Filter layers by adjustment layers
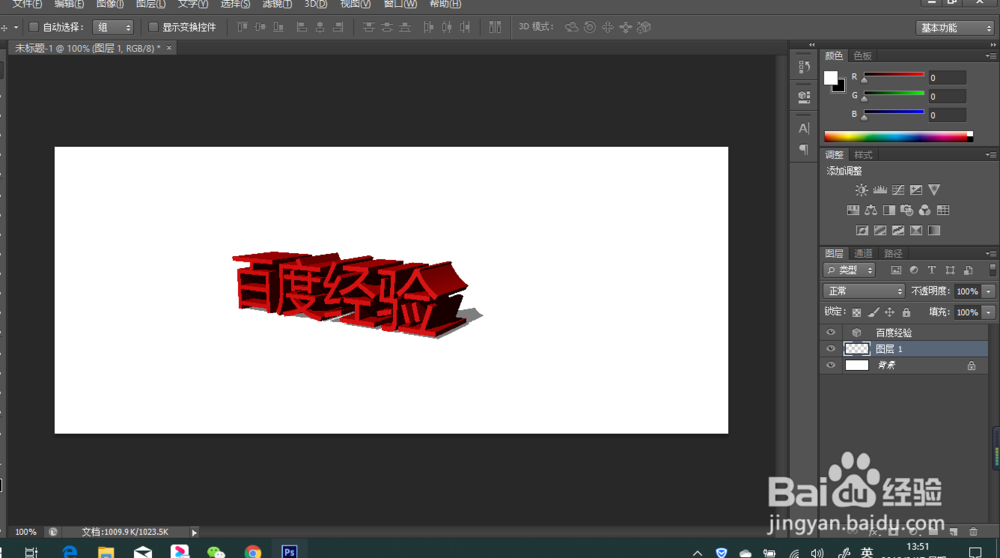Image resolution: width=1000 pixels, height=558 pixels. (914, 270)
